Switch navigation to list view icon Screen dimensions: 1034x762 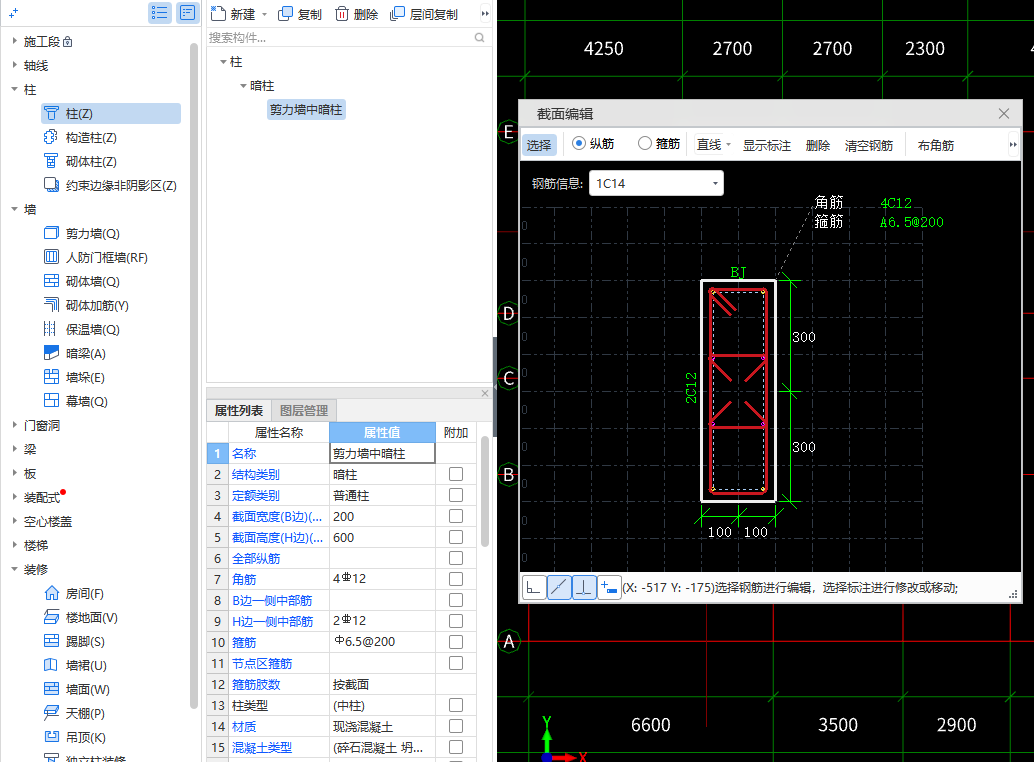click(160, 13)
